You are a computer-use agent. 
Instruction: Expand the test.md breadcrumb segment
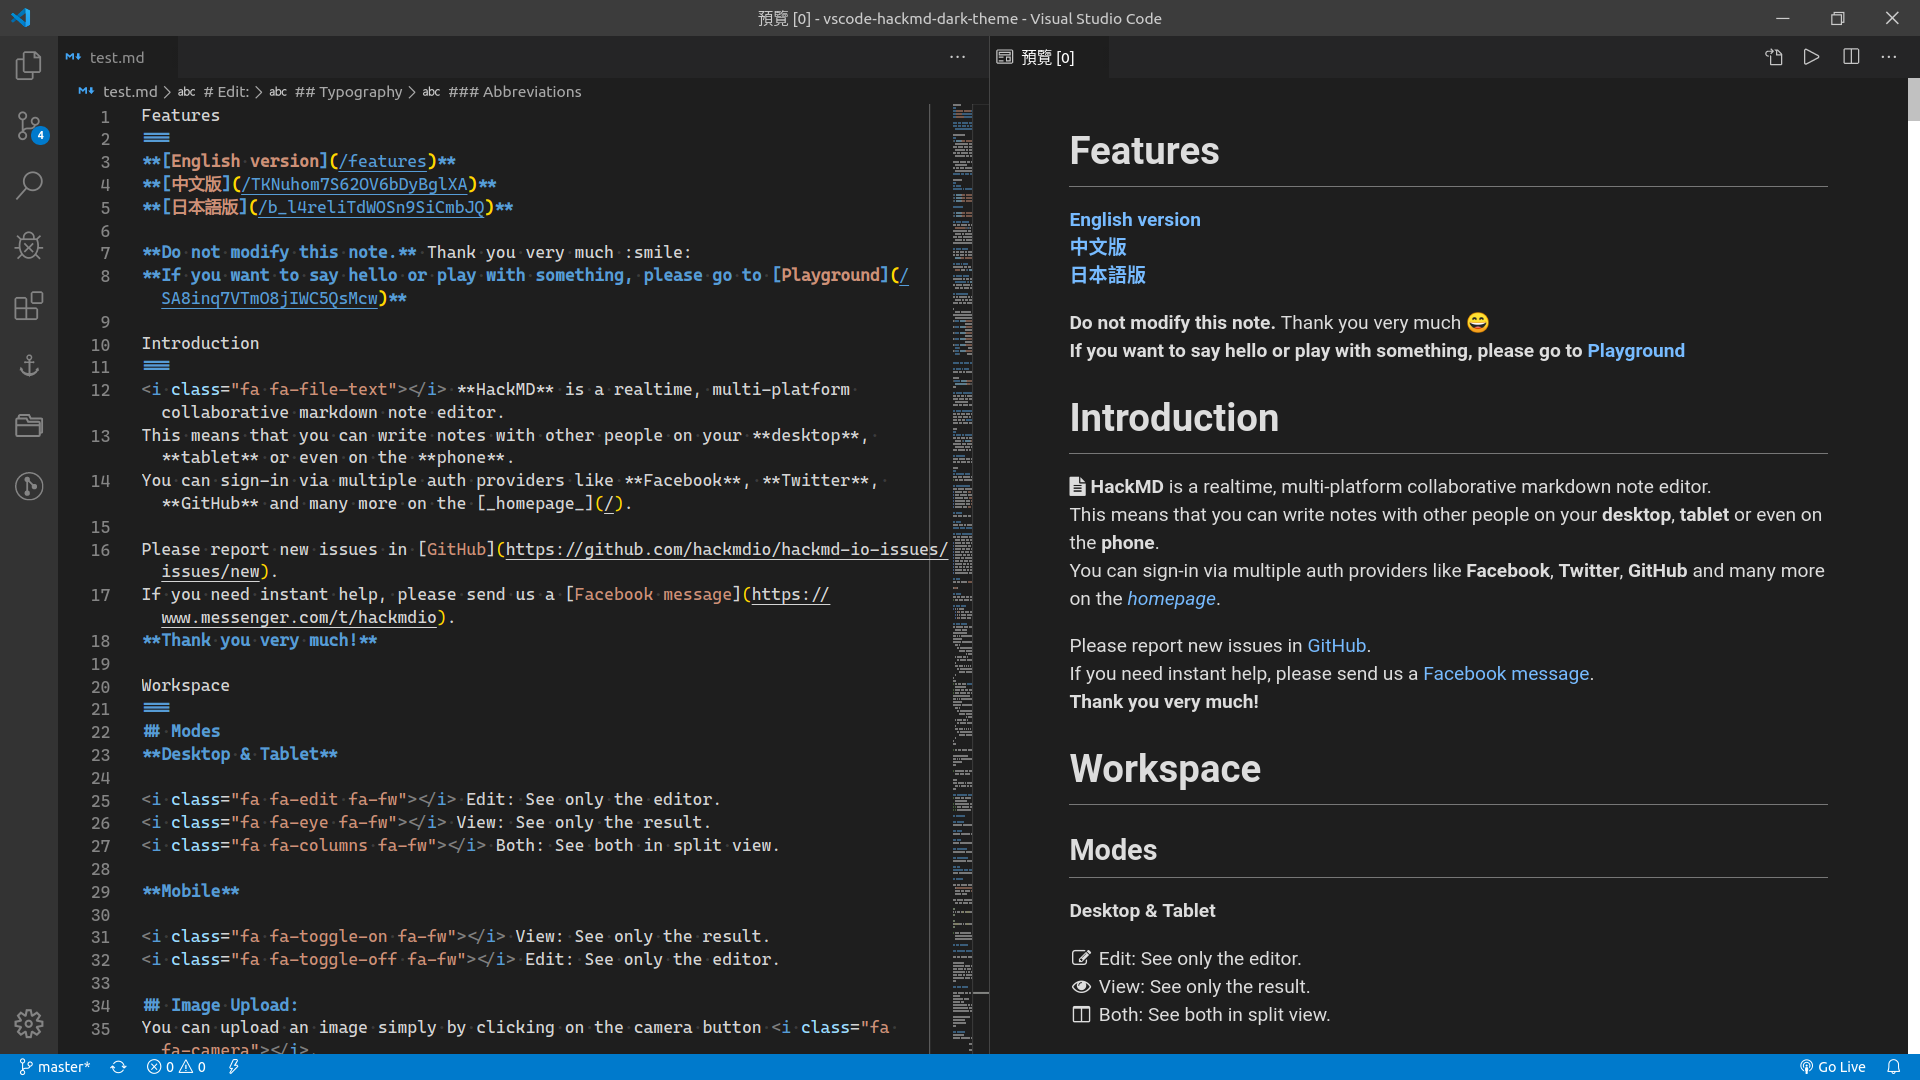point(130,92)
